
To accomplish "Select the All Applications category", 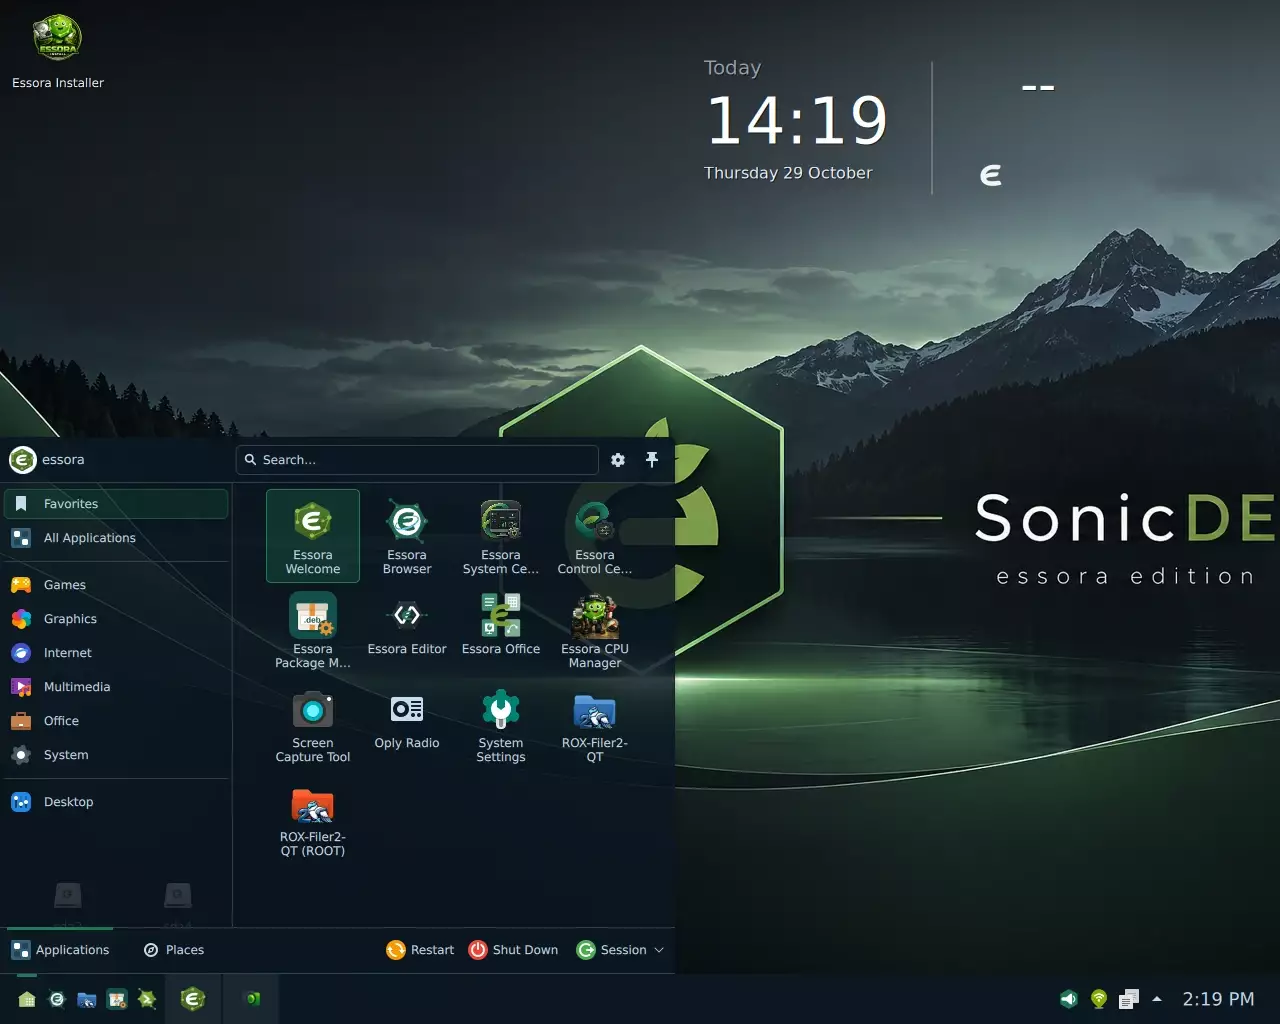I will pyautogui.click(x=116, y=538).
